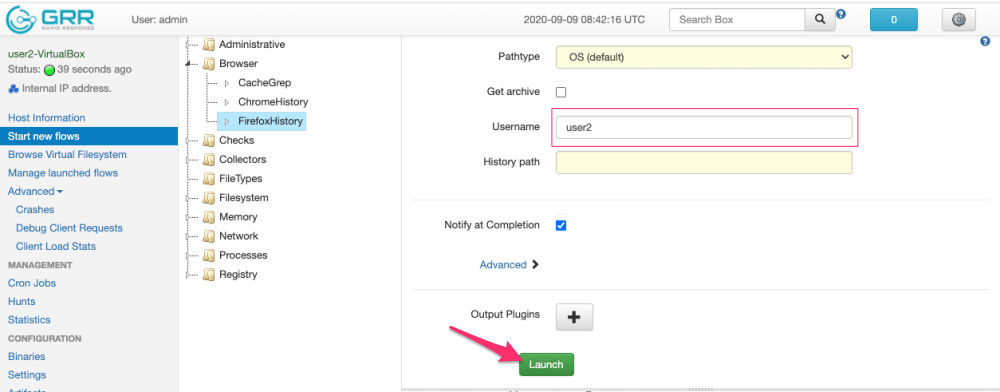Open Manage launched flows
This screenshot has width=1000, height=392.
(62, 173)
